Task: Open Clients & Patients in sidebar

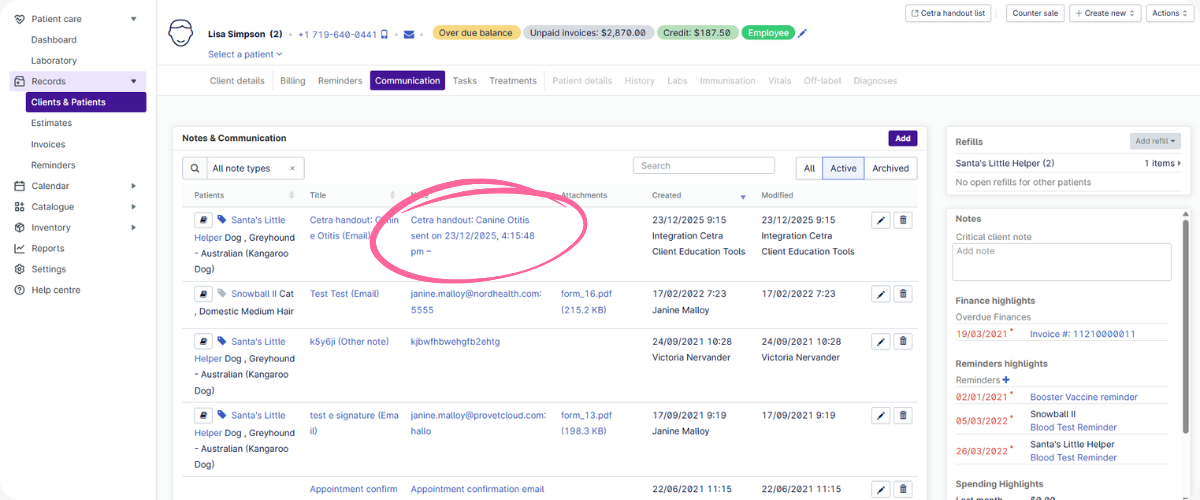Action: click(x=86, y=102)
